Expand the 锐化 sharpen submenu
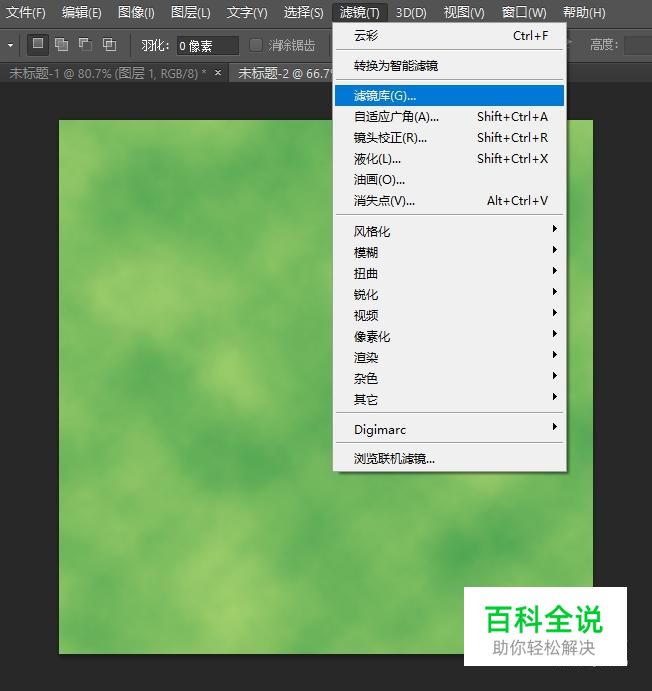Viewport: 652px width, 691px height. tap(449, 294)
